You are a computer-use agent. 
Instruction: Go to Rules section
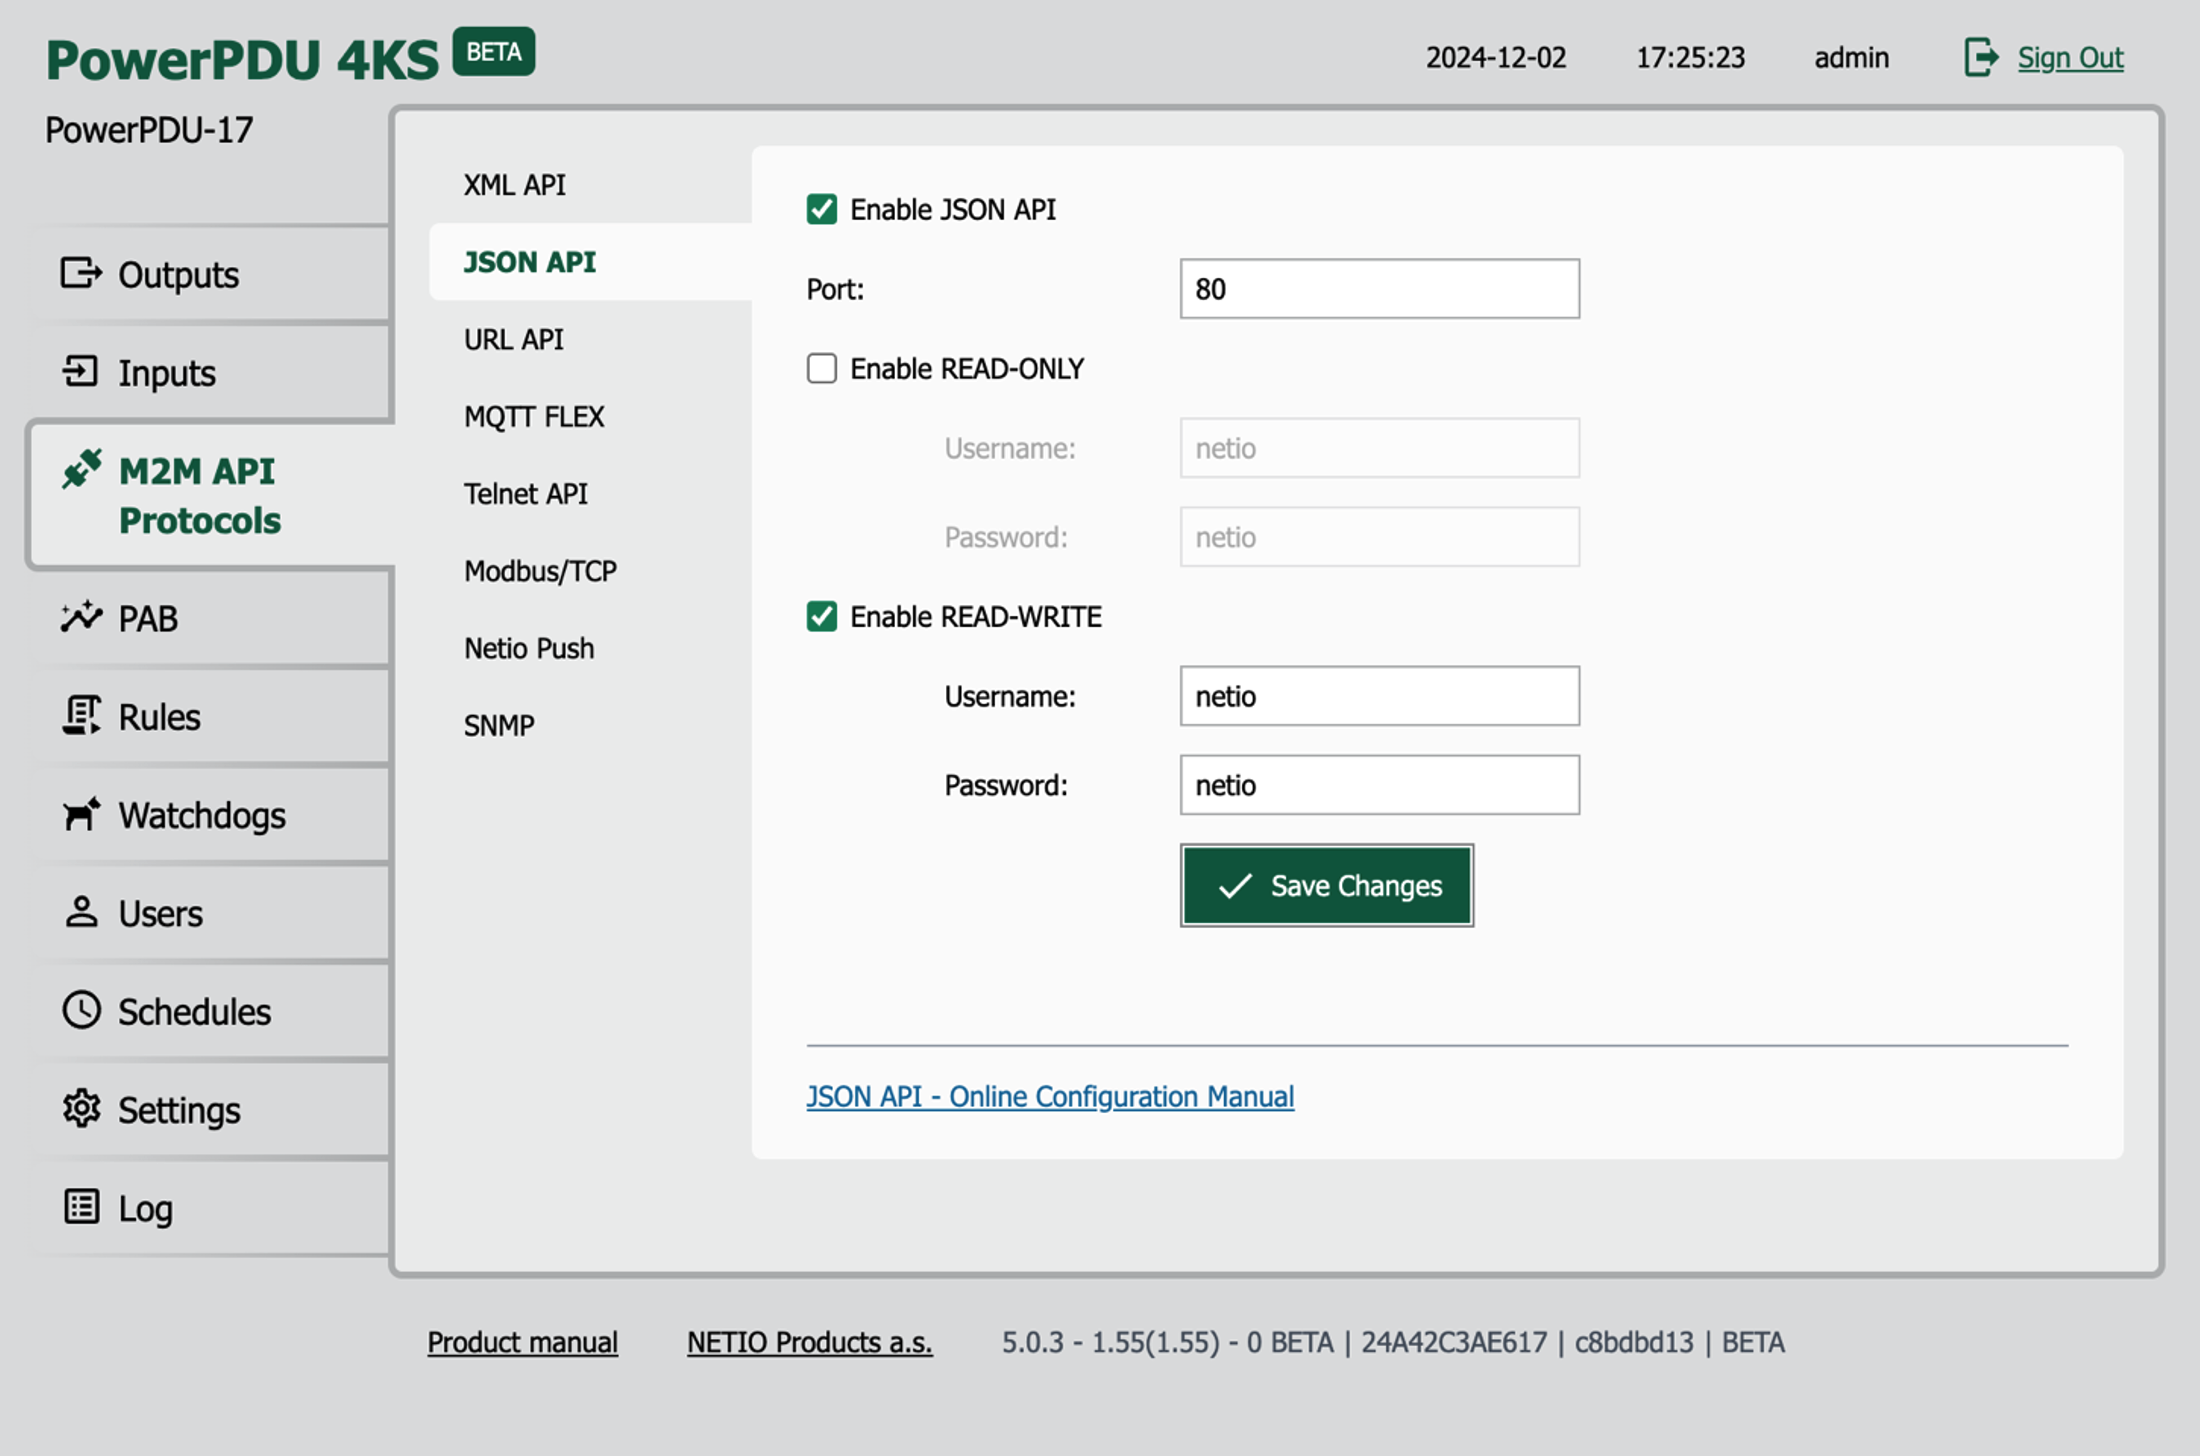[210, 716]
